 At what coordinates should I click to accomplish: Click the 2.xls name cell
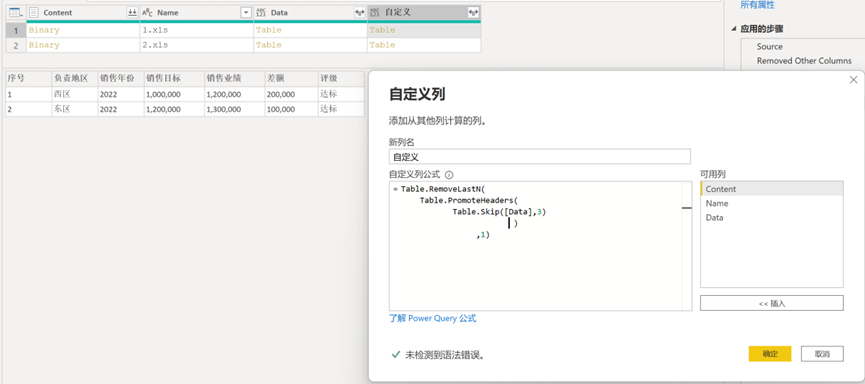tap(196, 45)
